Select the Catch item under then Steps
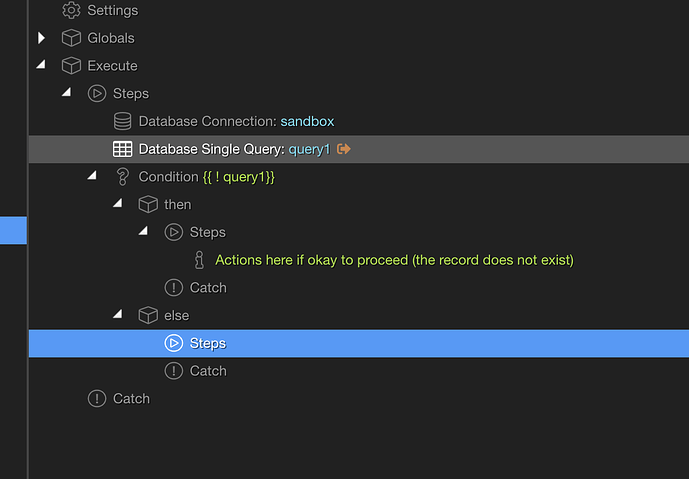The width and height of the screenshot is (689, 479). click(208, 288)
